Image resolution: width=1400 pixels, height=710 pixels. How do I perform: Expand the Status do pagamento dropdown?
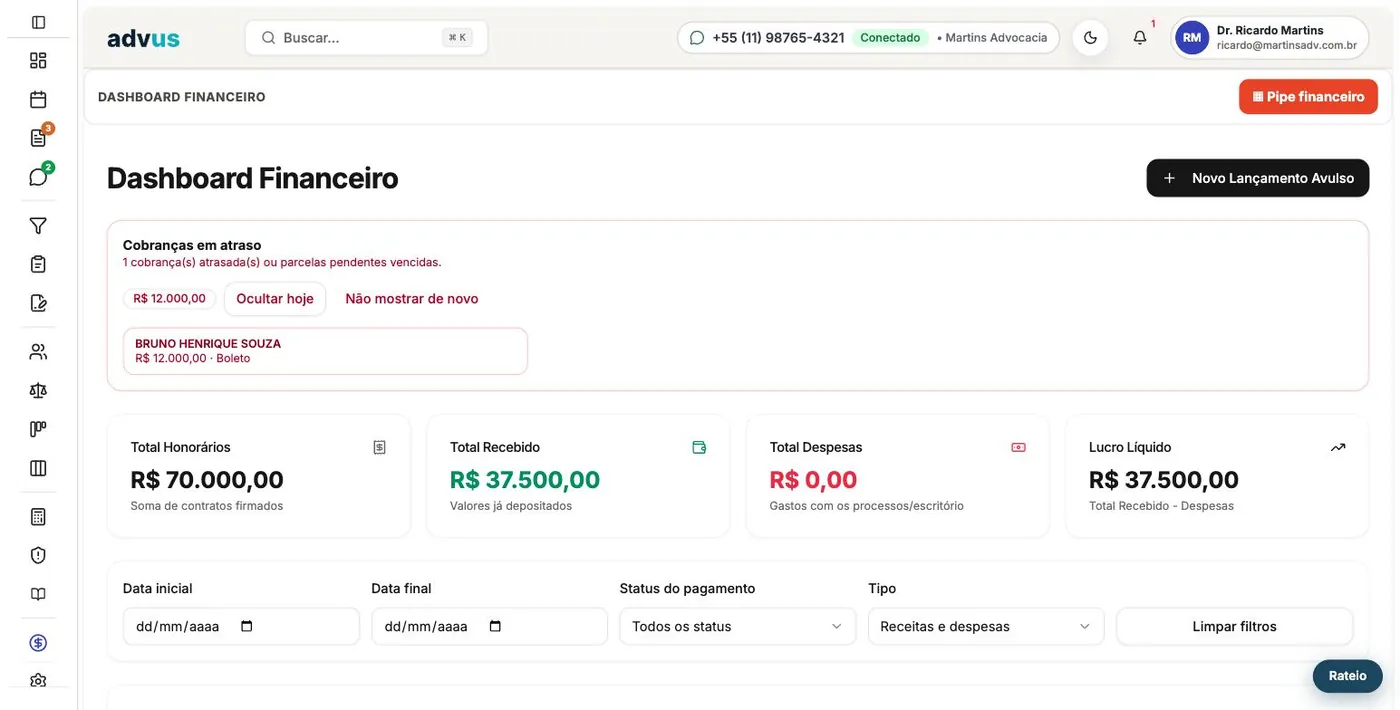pos(738,626)
